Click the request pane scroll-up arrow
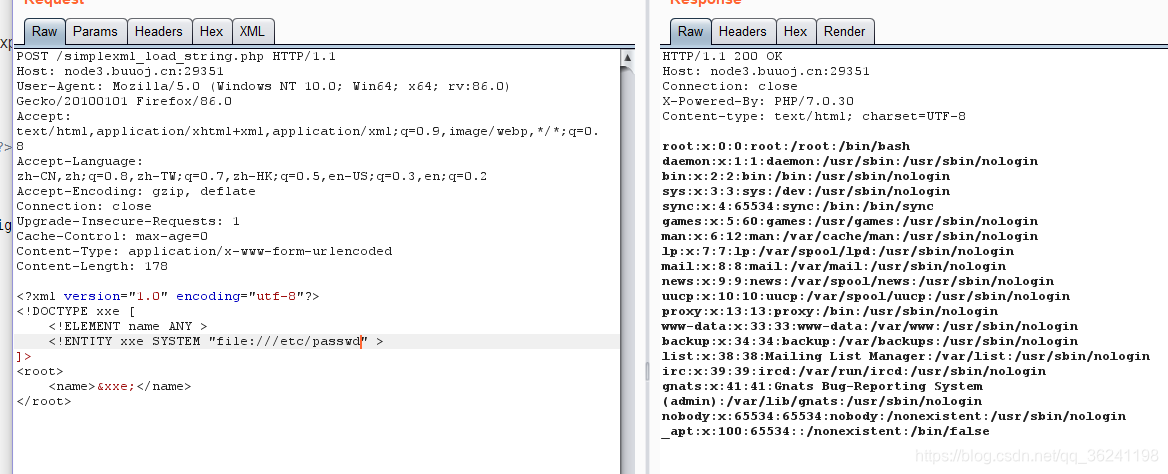The height and width of the screenshot is (474, 1168). click(627, 57)
